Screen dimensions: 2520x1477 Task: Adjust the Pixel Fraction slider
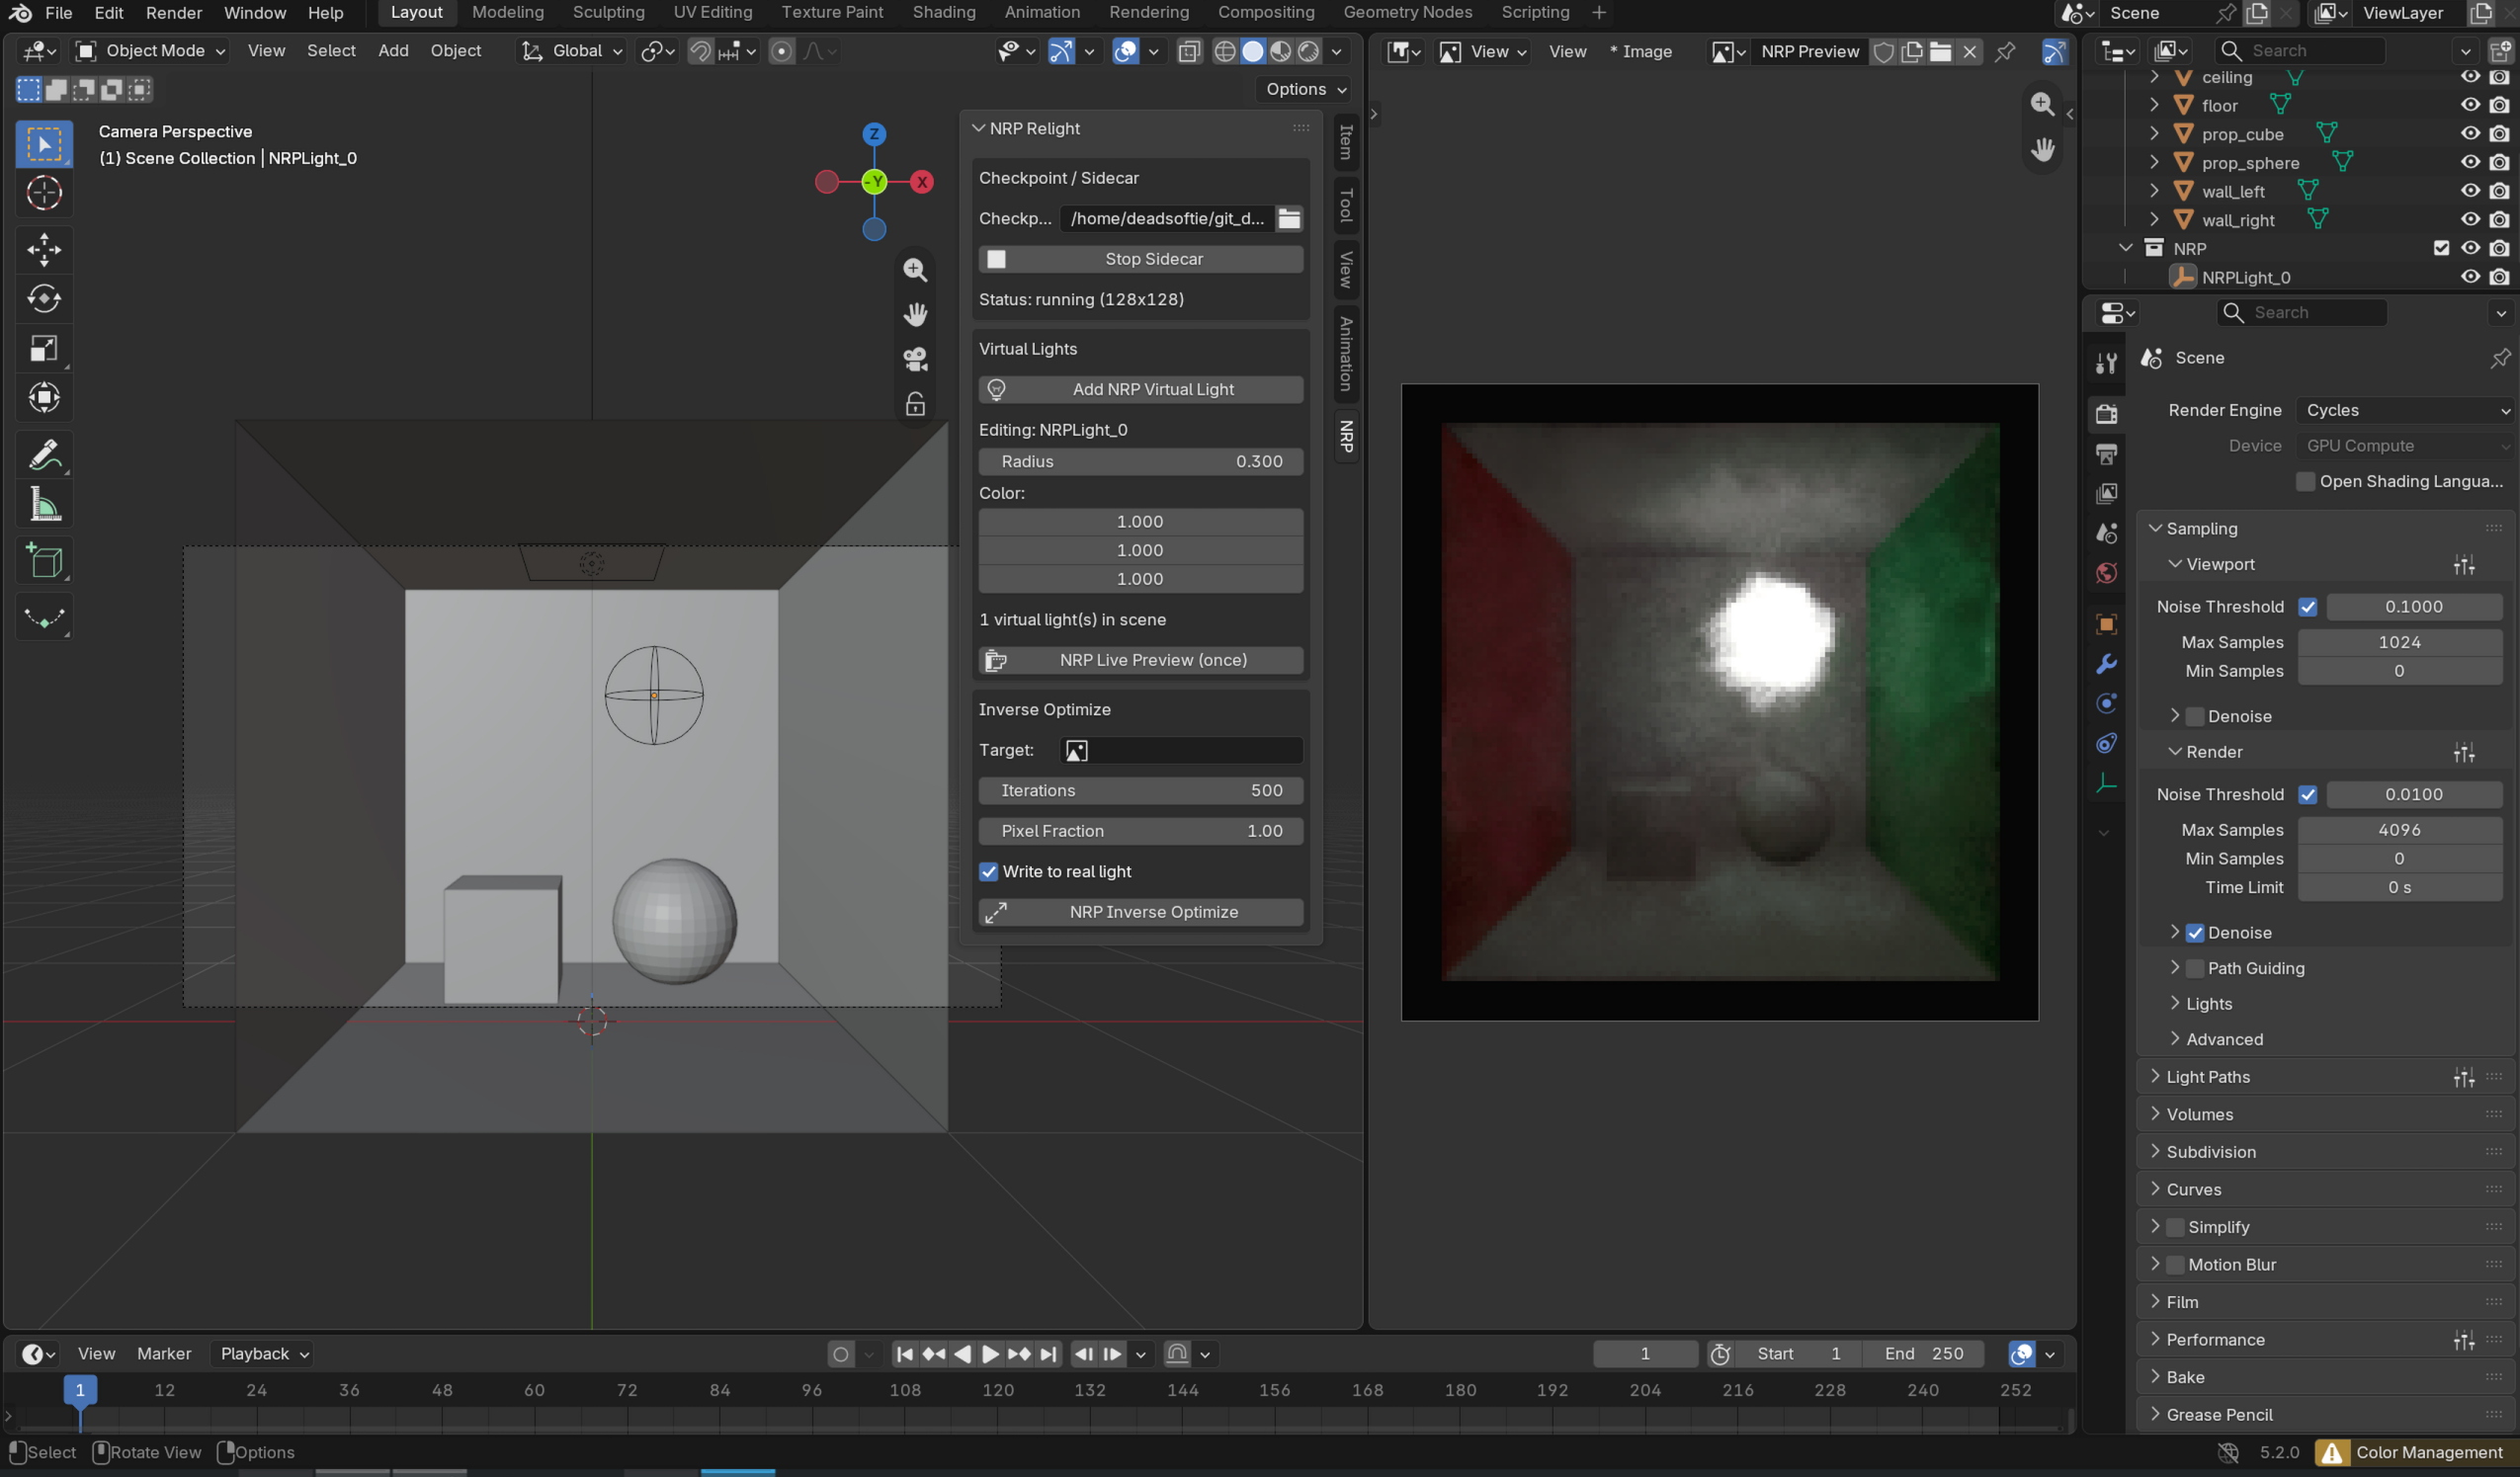(1140, 831)
